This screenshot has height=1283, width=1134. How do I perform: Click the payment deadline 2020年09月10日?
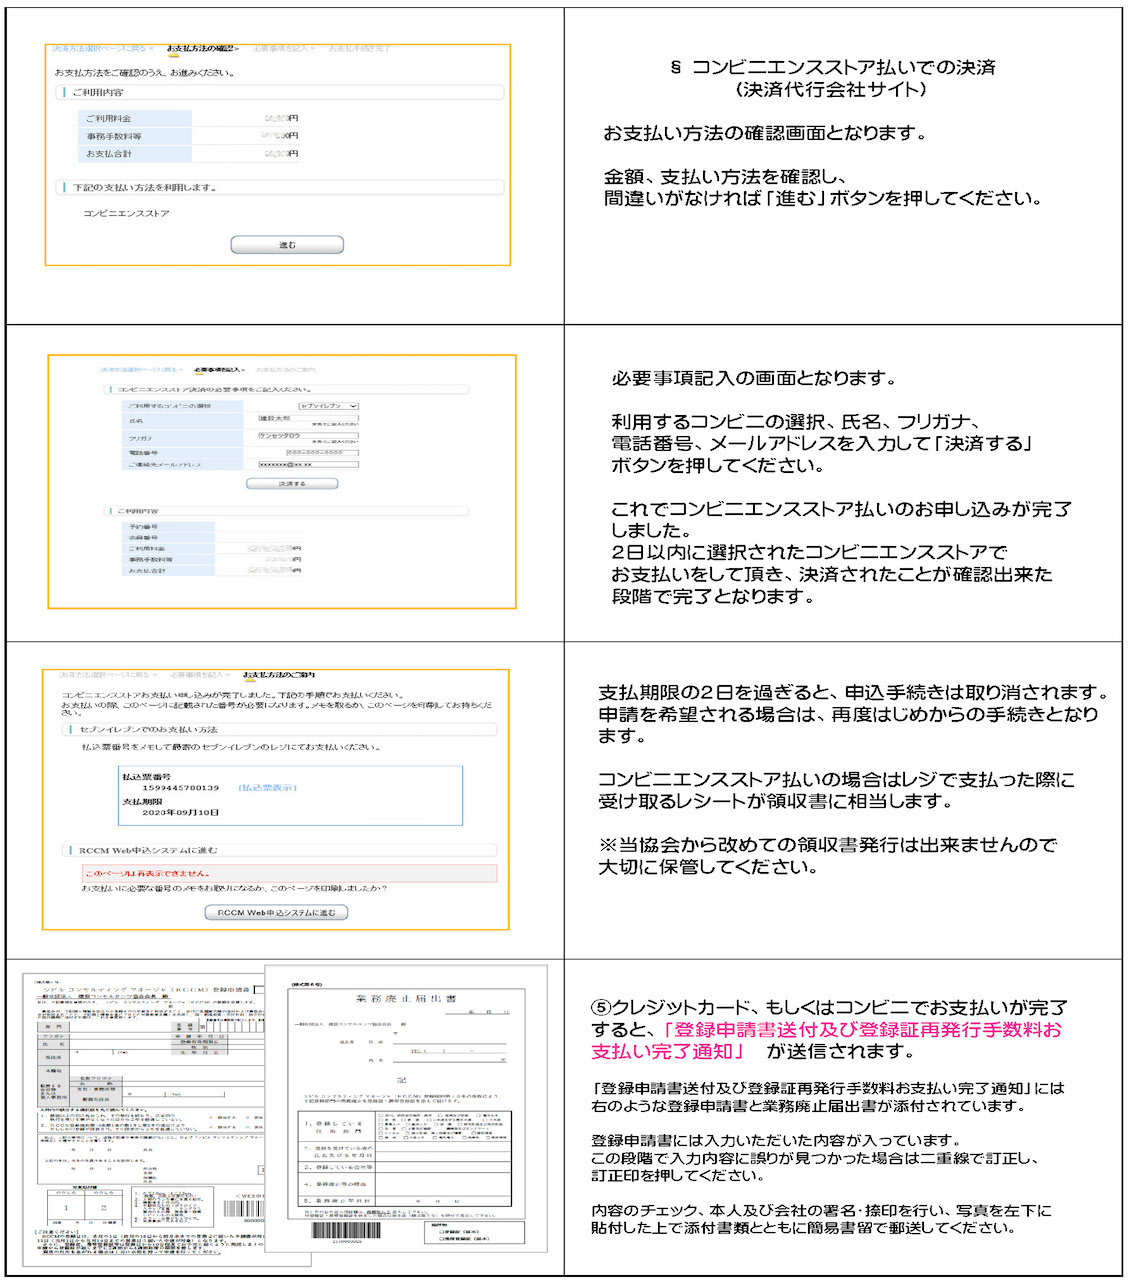180,812
